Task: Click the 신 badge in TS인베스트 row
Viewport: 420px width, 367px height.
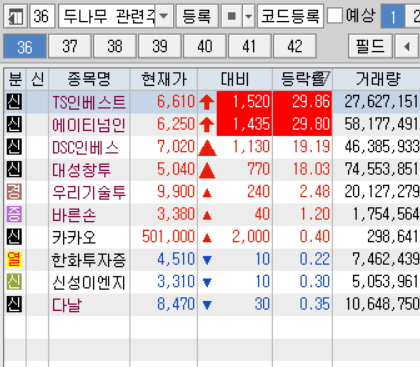Action: (14, 102)
